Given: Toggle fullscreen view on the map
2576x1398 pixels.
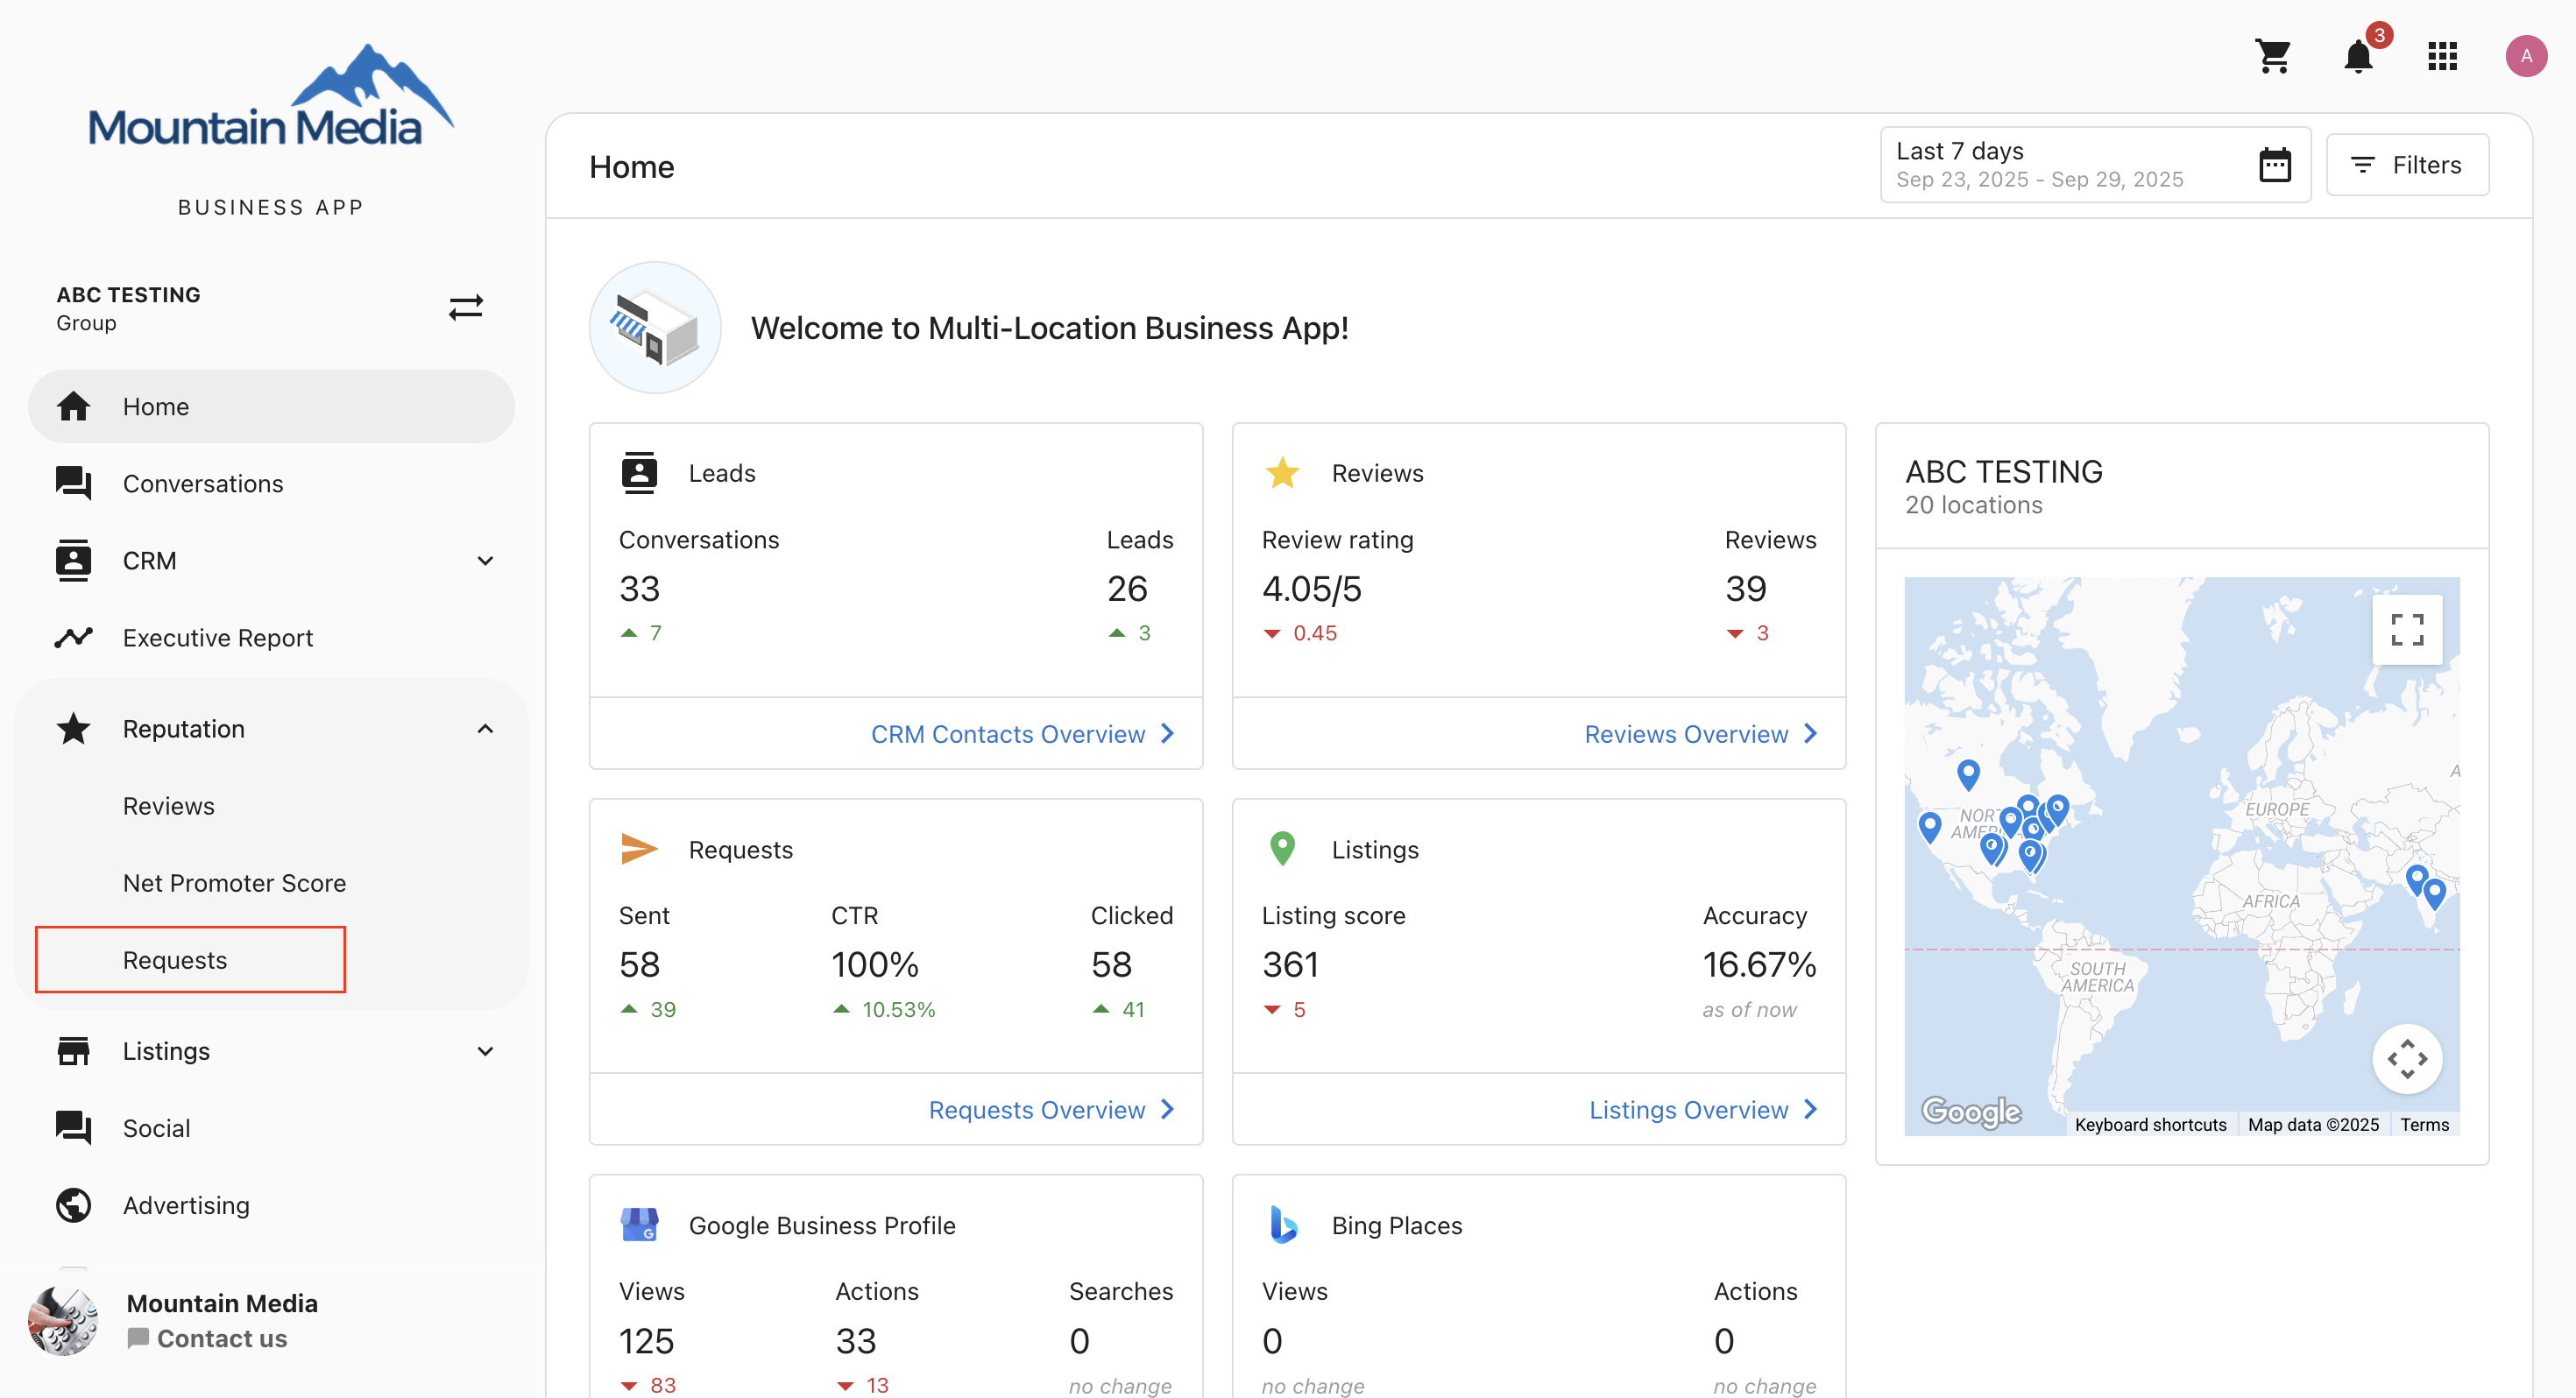Looking at the screenshot, I should coord(2406,630).
